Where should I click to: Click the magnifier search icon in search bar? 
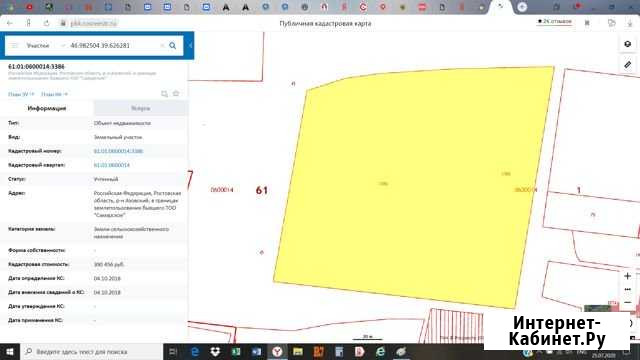[173, 45]
